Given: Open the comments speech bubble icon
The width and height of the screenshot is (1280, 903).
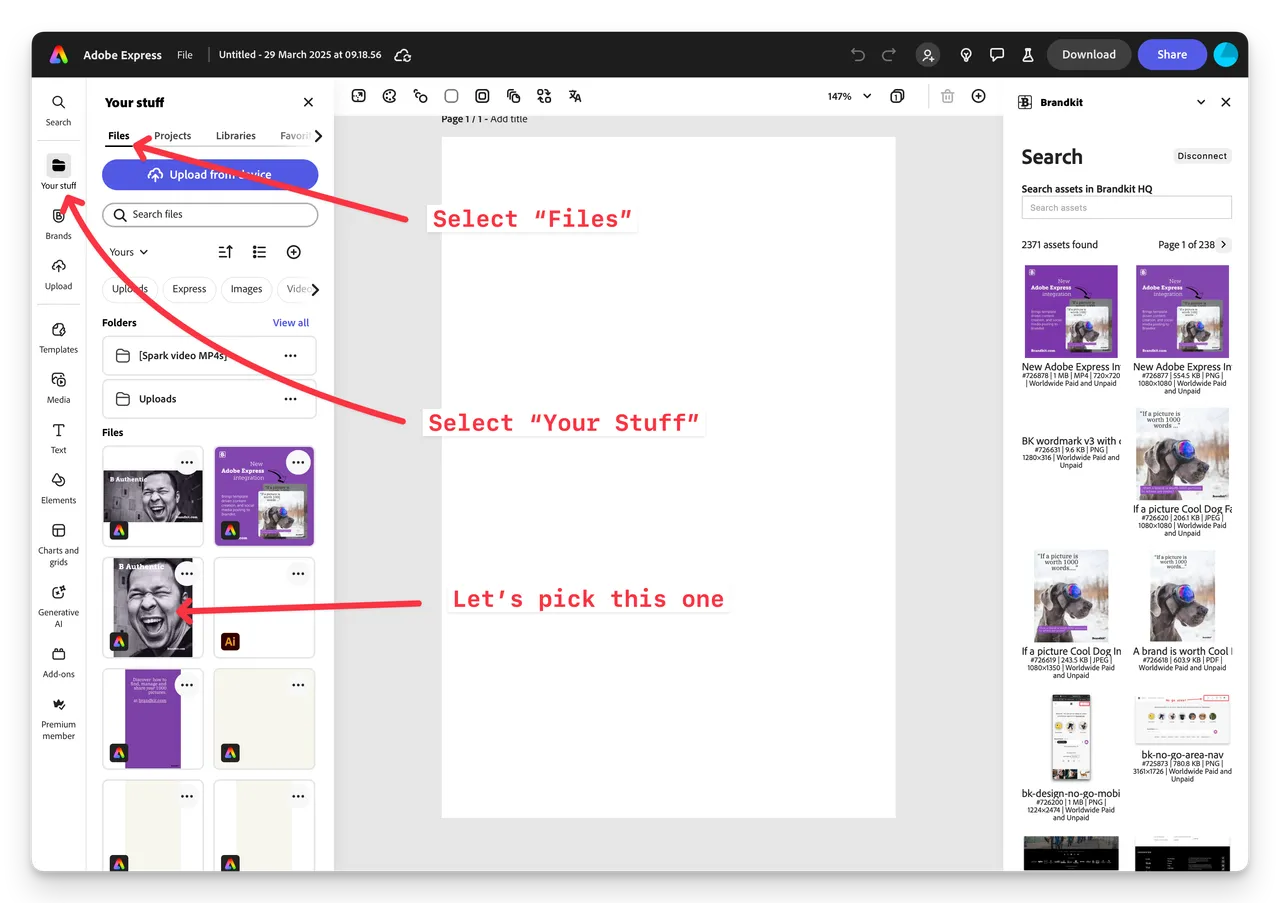Looking at the screenshot, I should (x=997, y=55).
